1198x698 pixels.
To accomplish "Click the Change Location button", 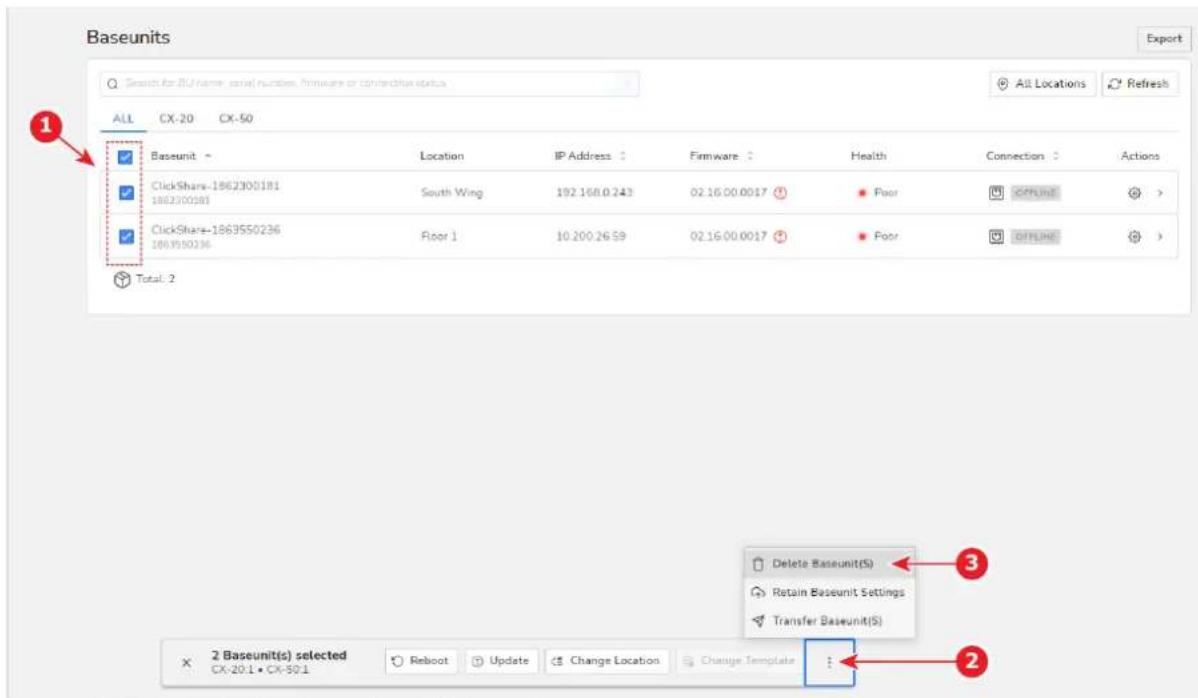I will [607, 661].
